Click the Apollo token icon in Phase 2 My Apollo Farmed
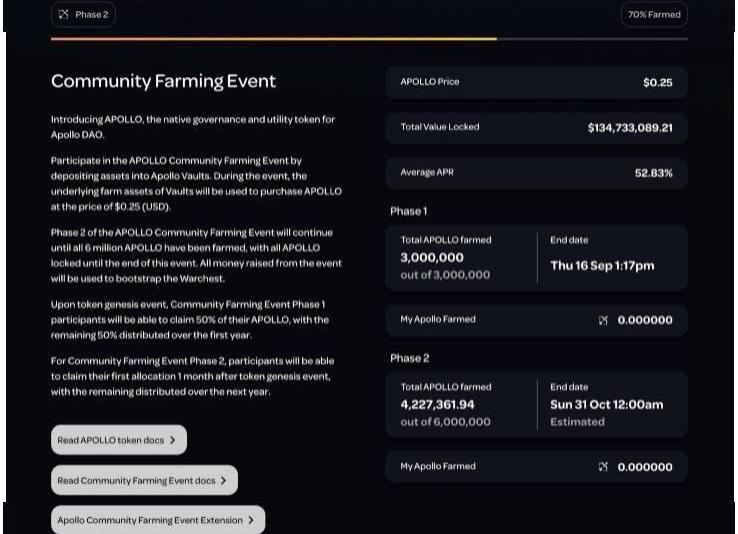The width and height of the screenshot is (738, 534). click(603, 467)
